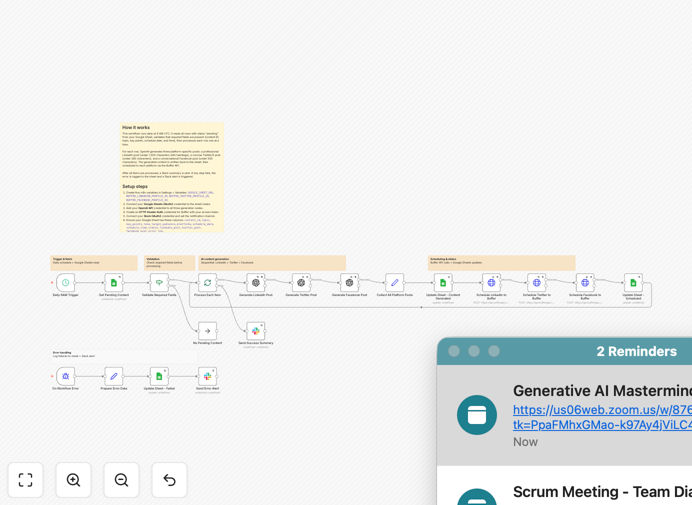This screenshot has height=505, width=692.
Task: Select the Generate LinkedIn Post OpenAI node
Action: coord(256,283)
